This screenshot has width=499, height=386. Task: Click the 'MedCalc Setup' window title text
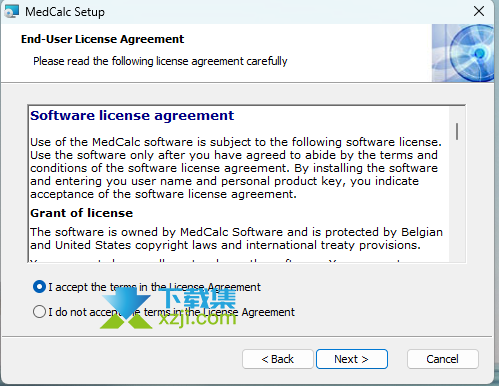pyautogui.click(x=65, y=12)
